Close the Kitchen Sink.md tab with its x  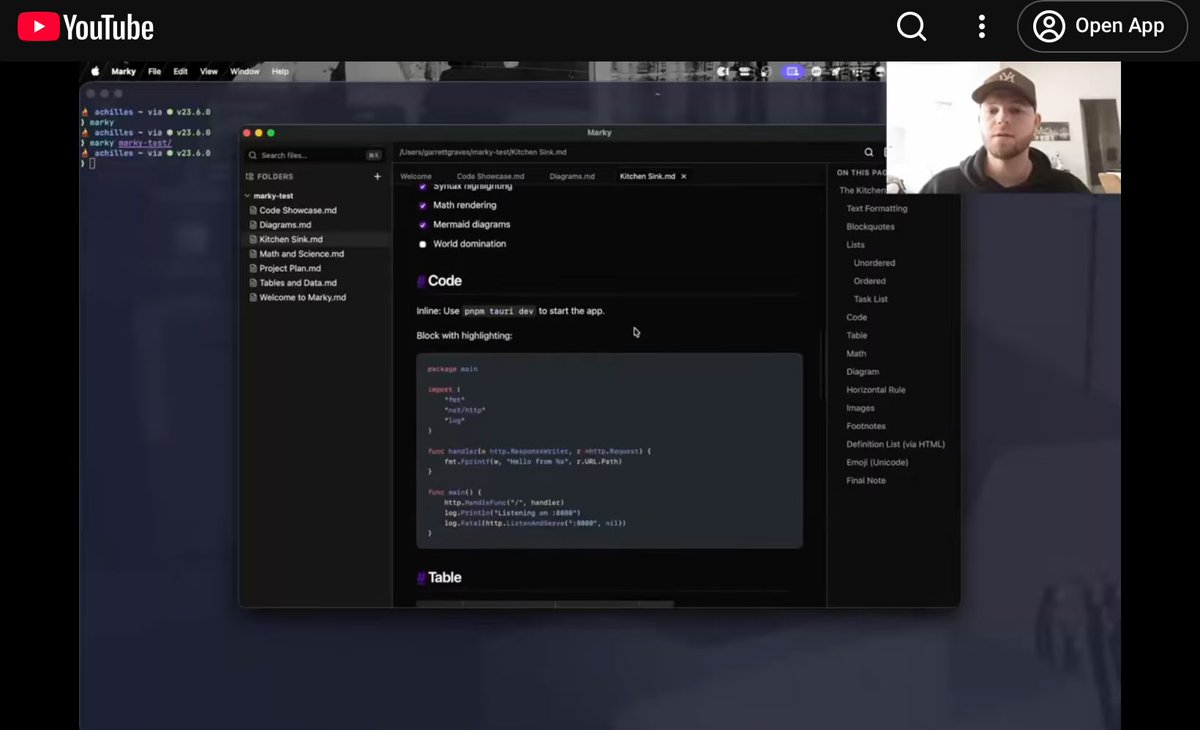pos(684,176)
